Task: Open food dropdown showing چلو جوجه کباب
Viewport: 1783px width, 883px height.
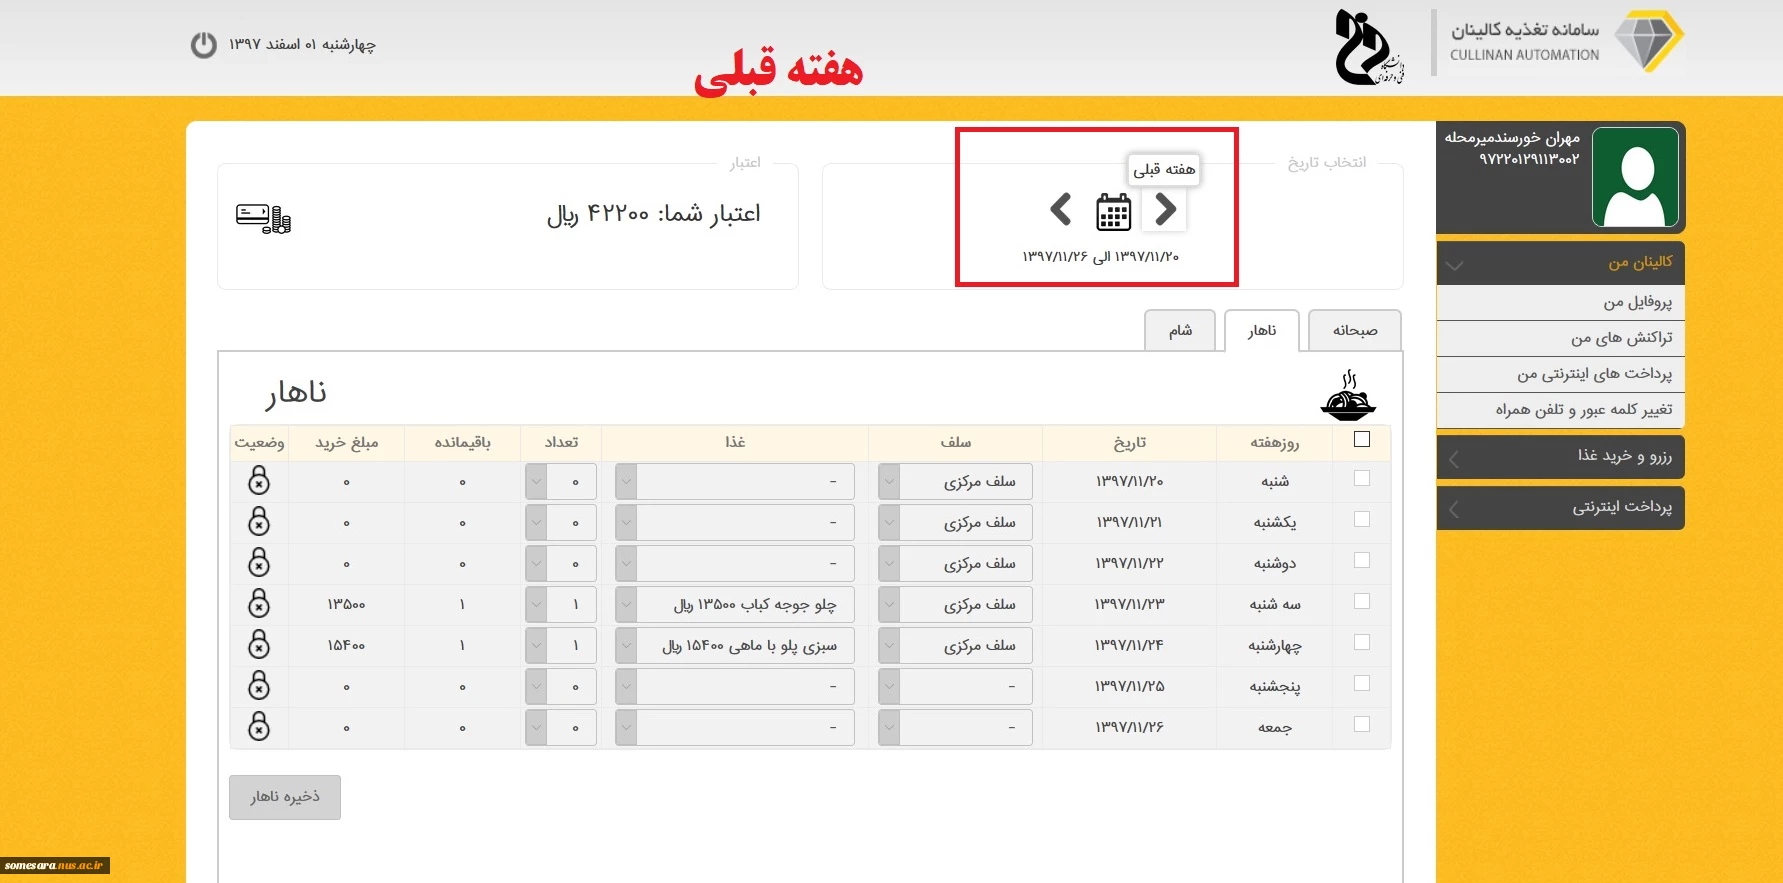Action: 735,605
